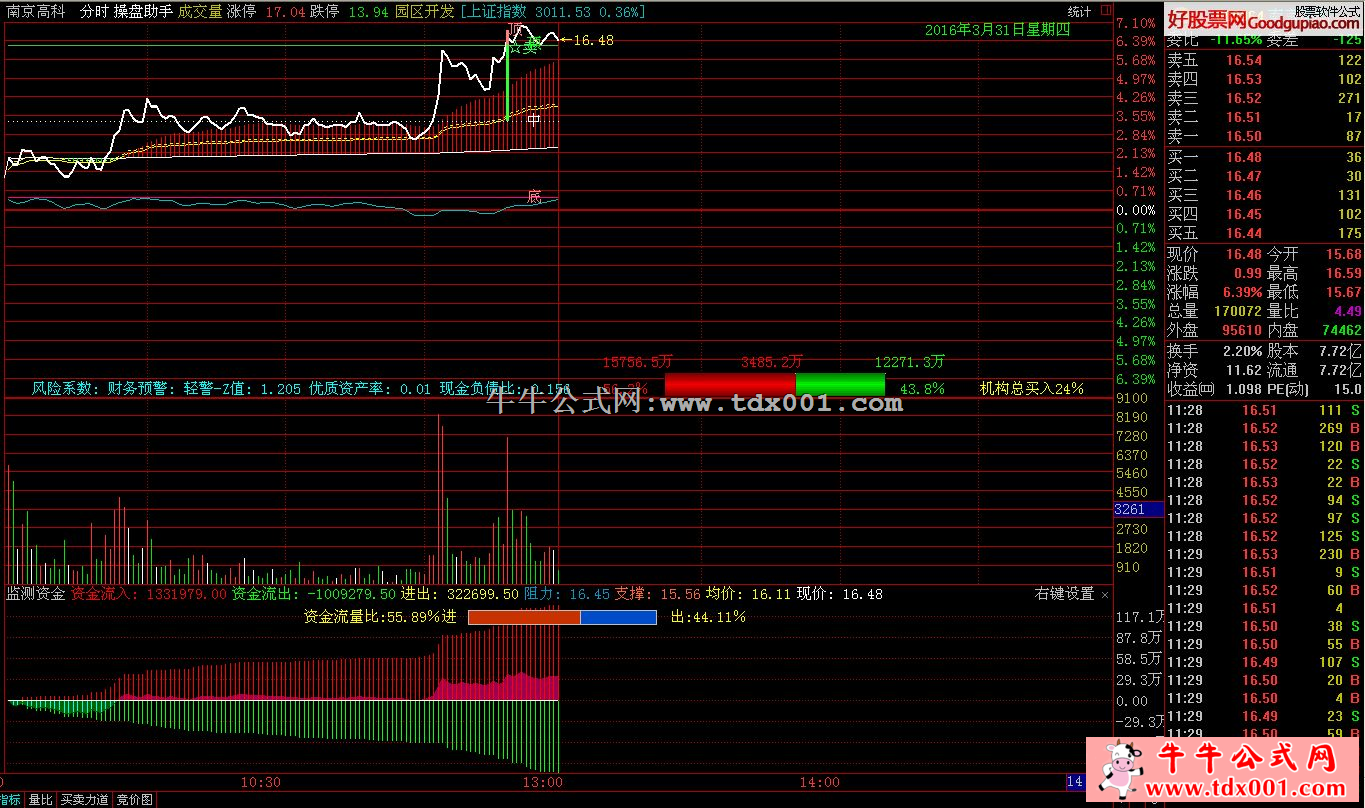
Task: Click the 10:30 time axis label
Action: (x=261, y=782)
